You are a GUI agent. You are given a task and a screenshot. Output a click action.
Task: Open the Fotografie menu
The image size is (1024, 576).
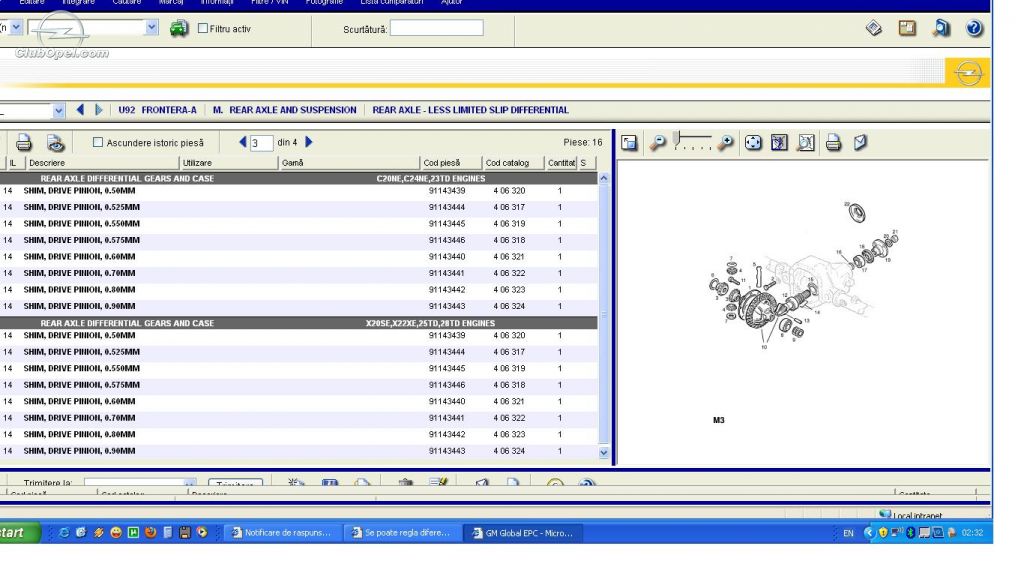(324, 3)
